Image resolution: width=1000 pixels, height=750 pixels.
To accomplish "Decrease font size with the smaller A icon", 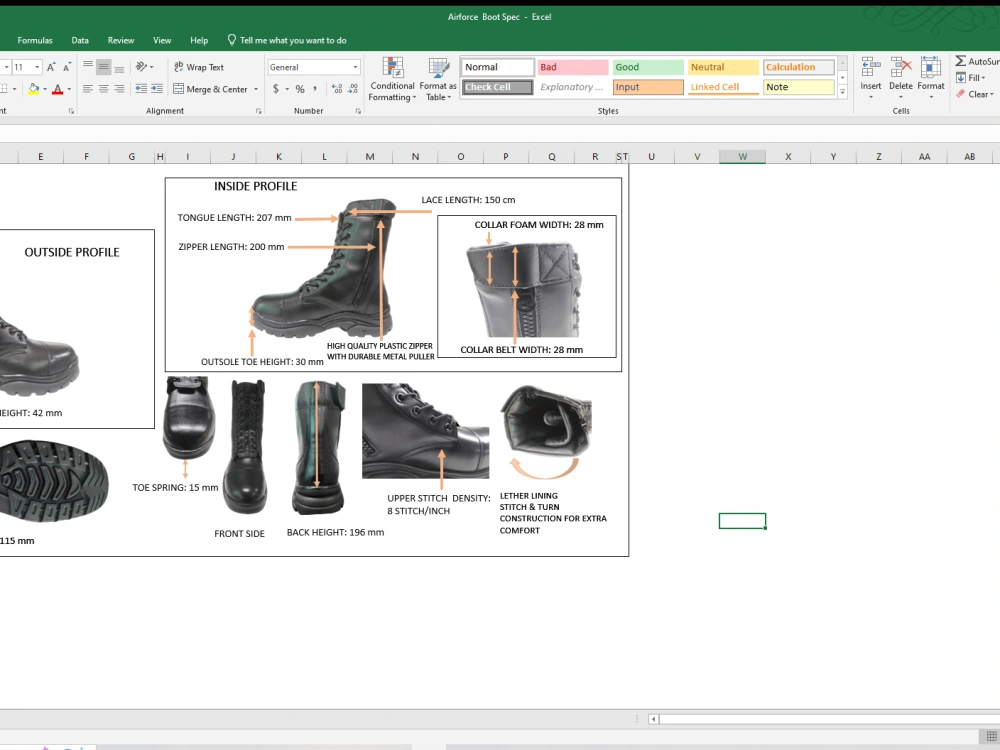I will [66, 67].
